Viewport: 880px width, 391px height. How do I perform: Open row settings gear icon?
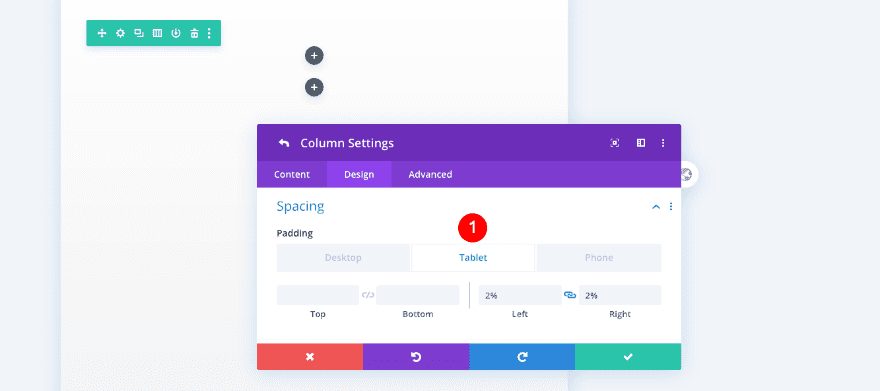[x=120, y=33]
